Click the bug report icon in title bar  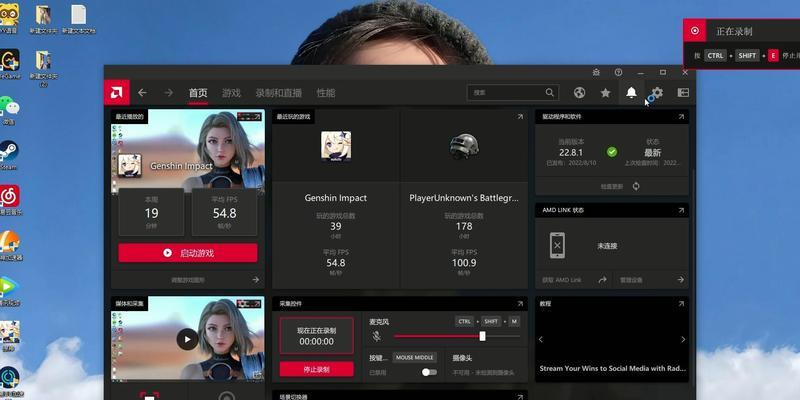pos(596,72)
